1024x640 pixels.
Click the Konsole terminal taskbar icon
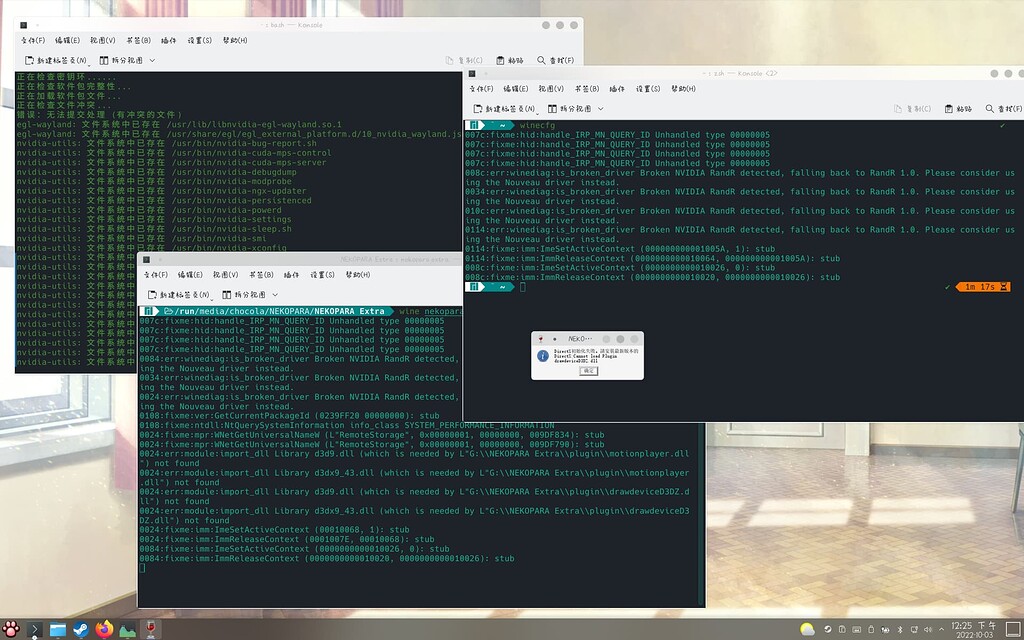tap(34, 630)
